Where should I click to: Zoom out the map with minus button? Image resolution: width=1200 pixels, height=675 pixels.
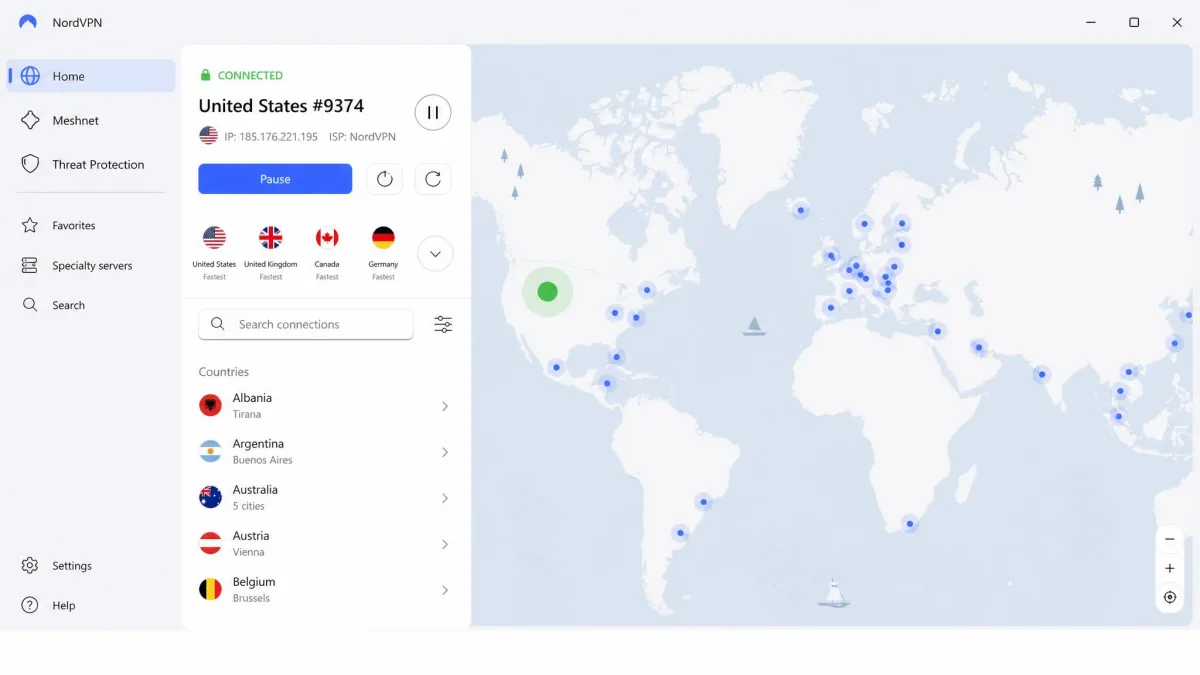[x=1170, y=539]
